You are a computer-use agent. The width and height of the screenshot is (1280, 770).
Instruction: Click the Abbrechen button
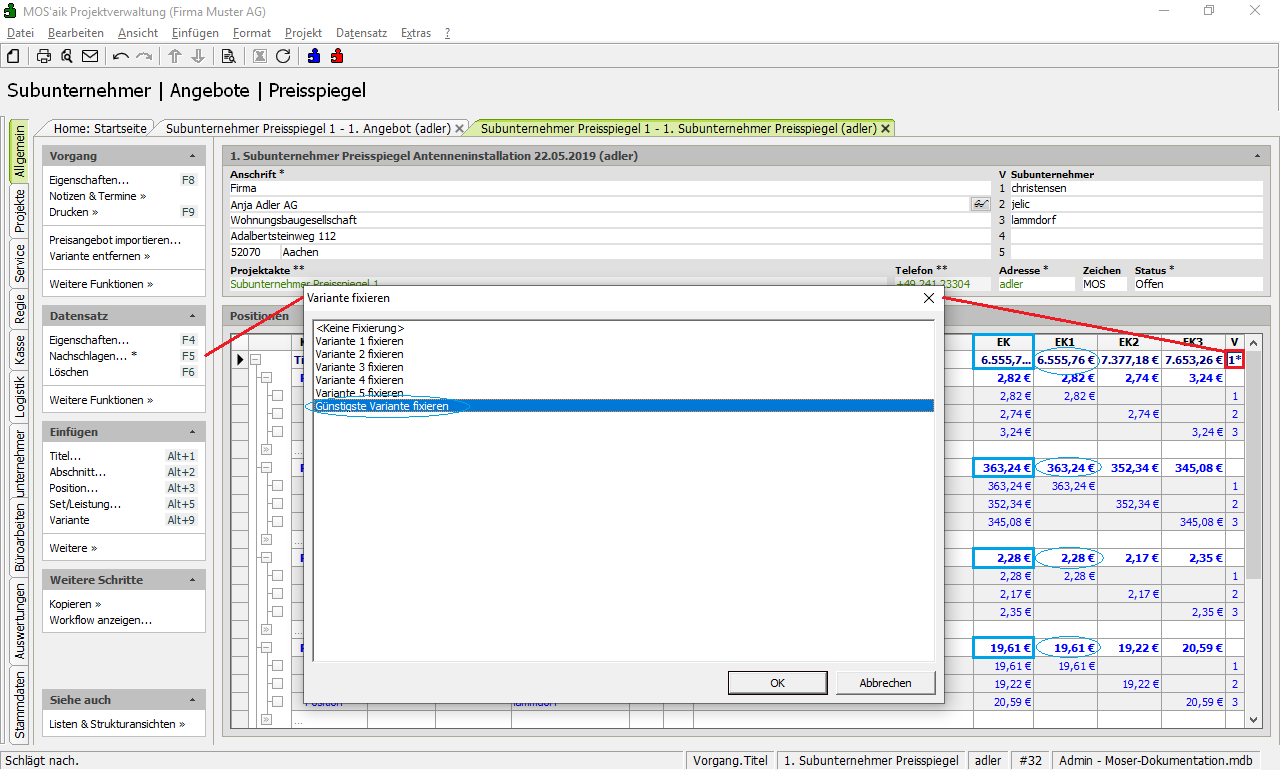coord(885,683)
